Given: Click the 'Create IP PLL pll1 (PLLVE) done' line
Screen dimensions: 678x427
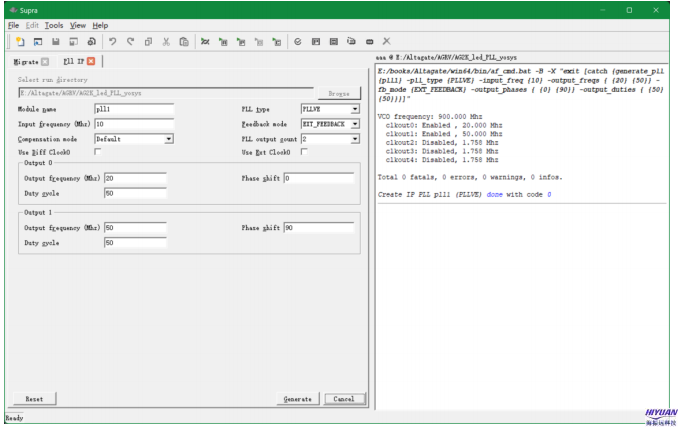Looking at the screenshot, I should 464,194.
